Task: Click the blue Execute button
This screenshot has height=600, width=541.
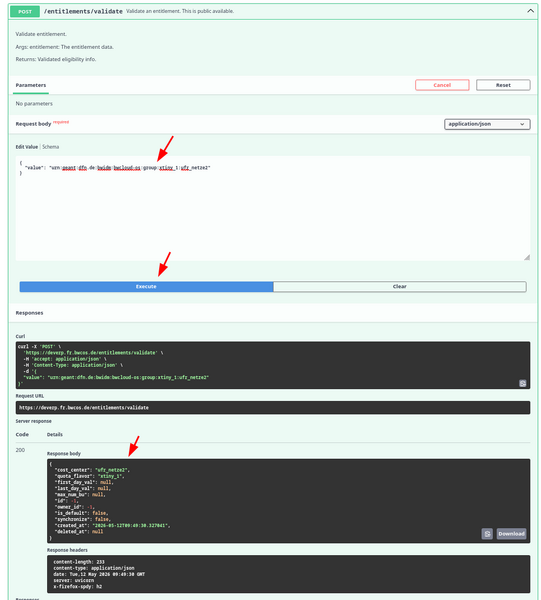Action: click(x=146, y=287)
